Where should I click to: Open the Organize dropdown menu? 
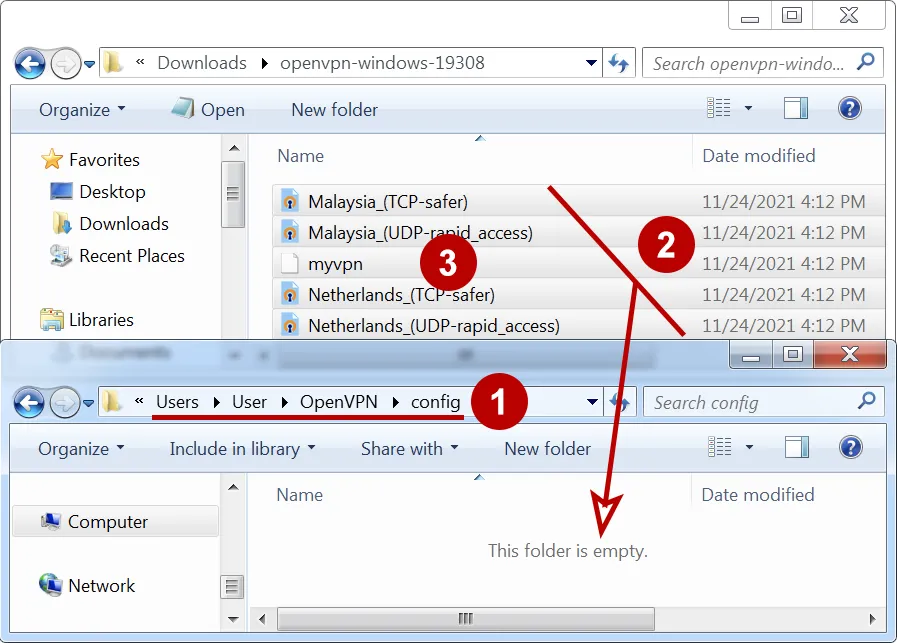pos(74,109)
